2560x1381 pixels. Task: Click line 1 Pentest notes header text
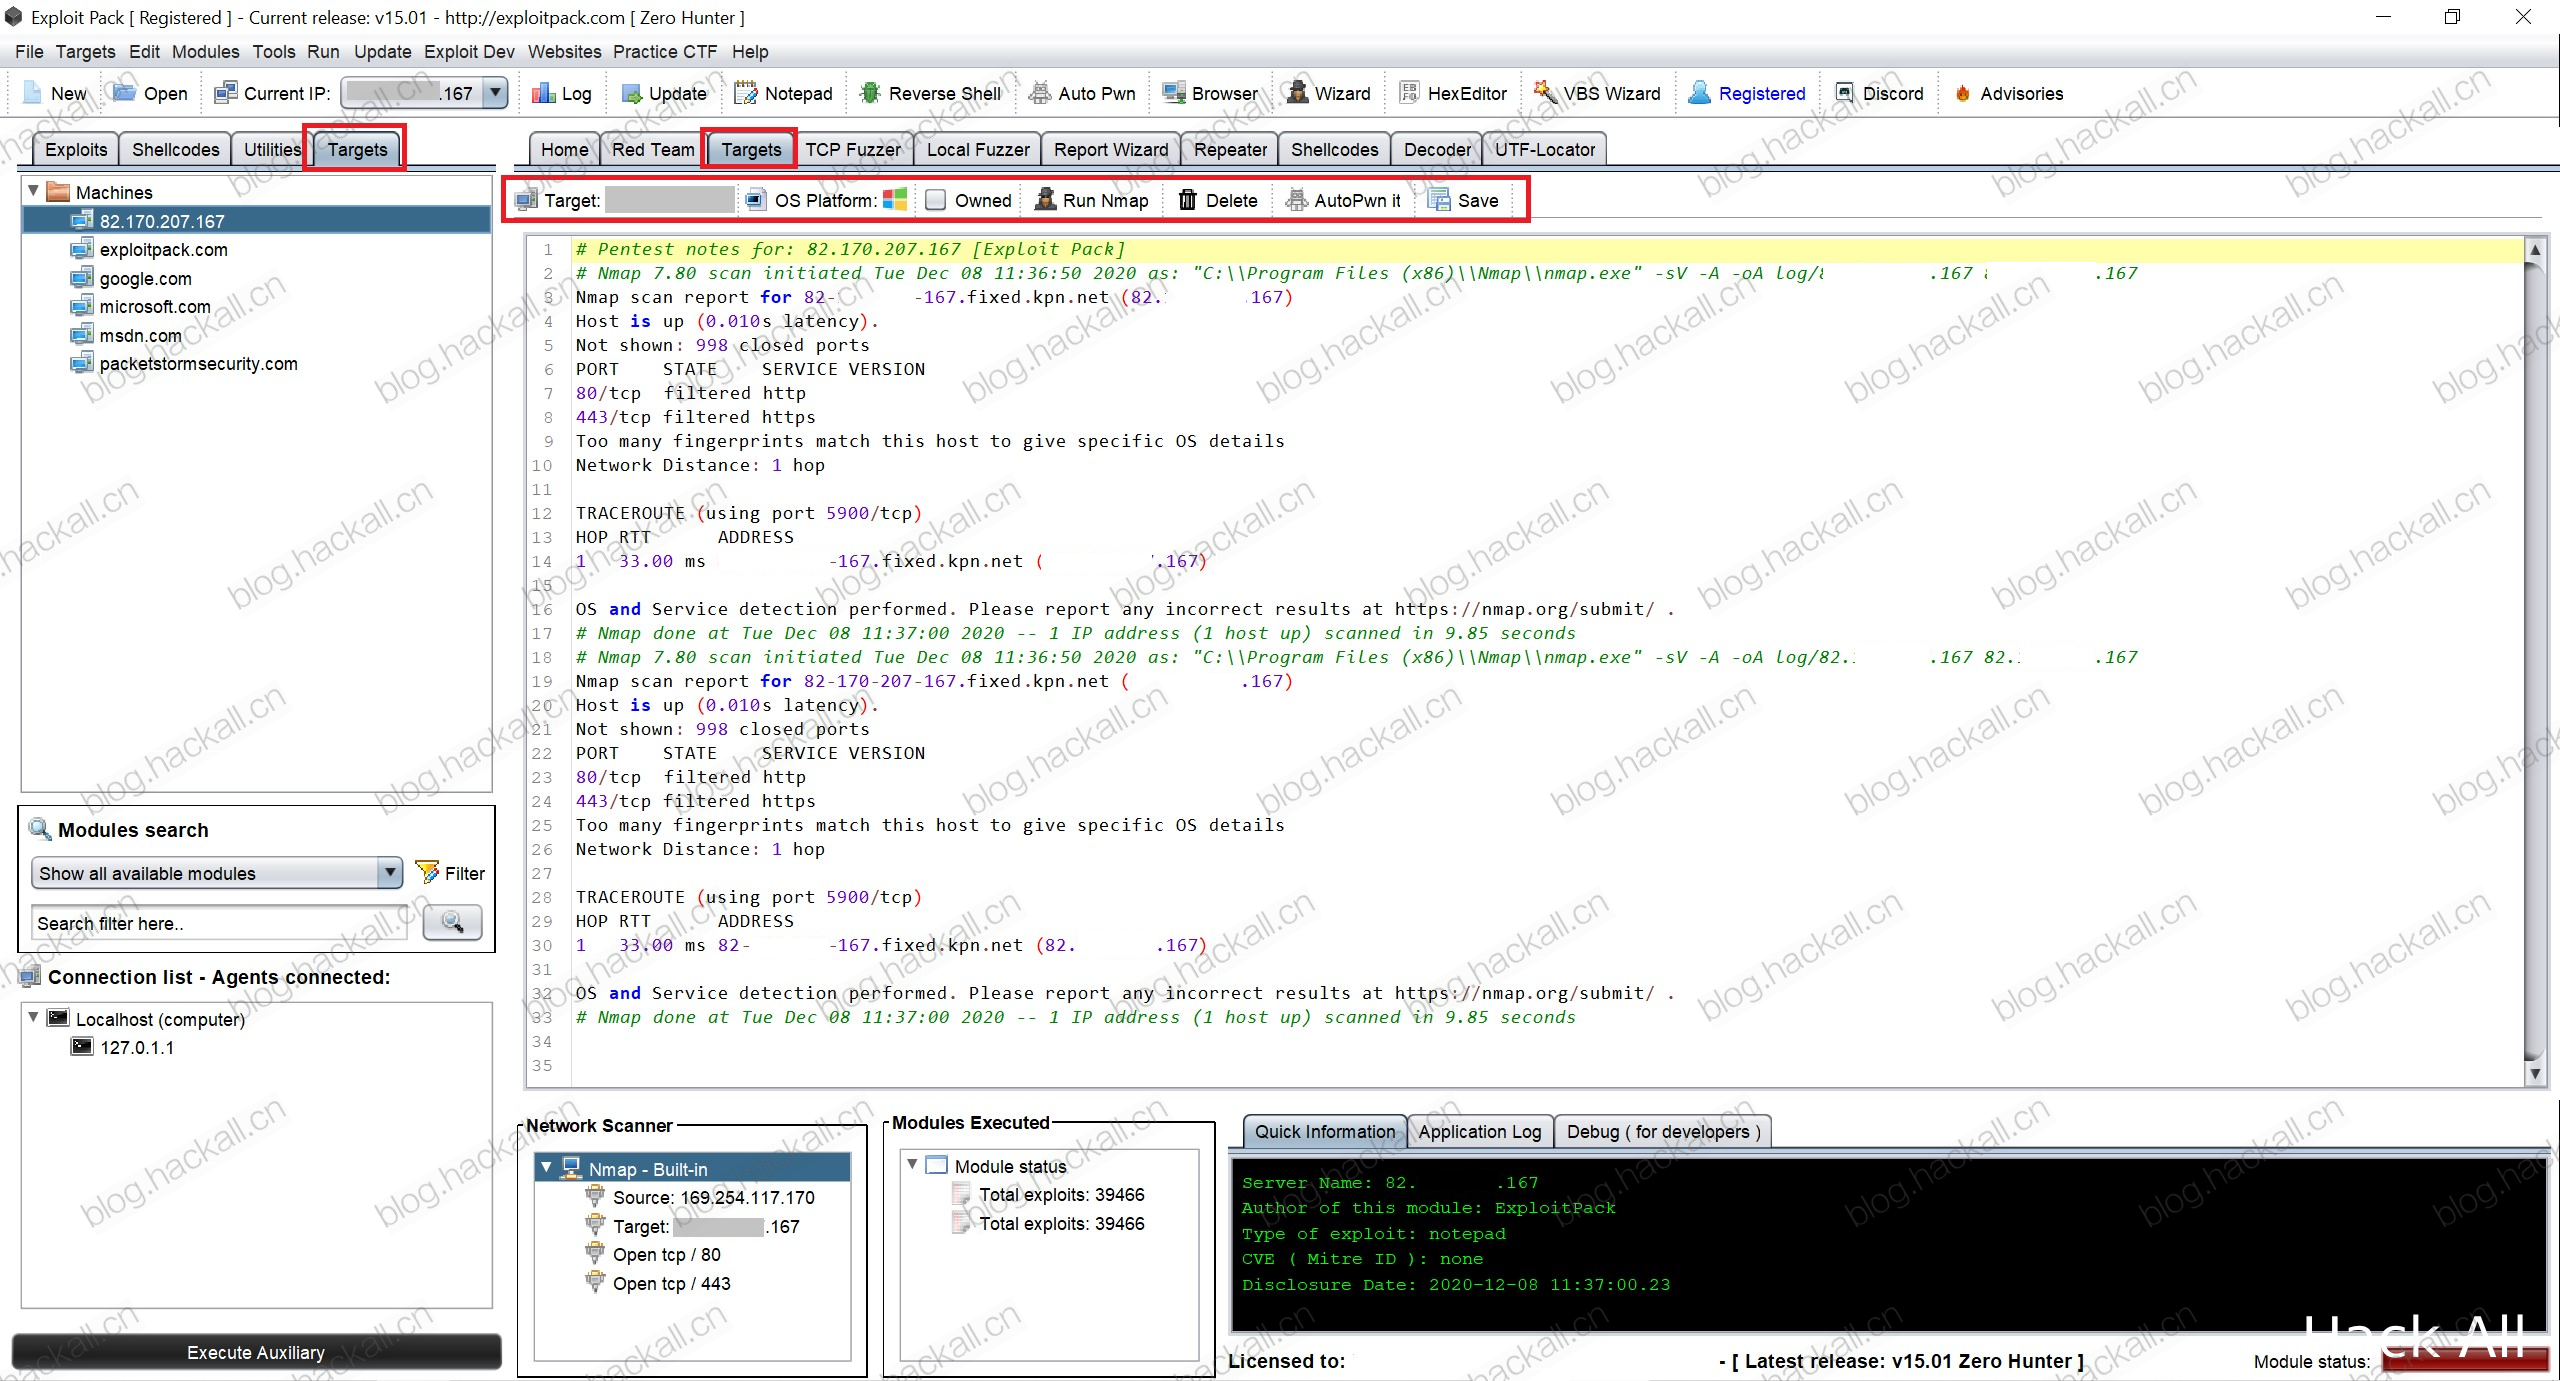850,249
